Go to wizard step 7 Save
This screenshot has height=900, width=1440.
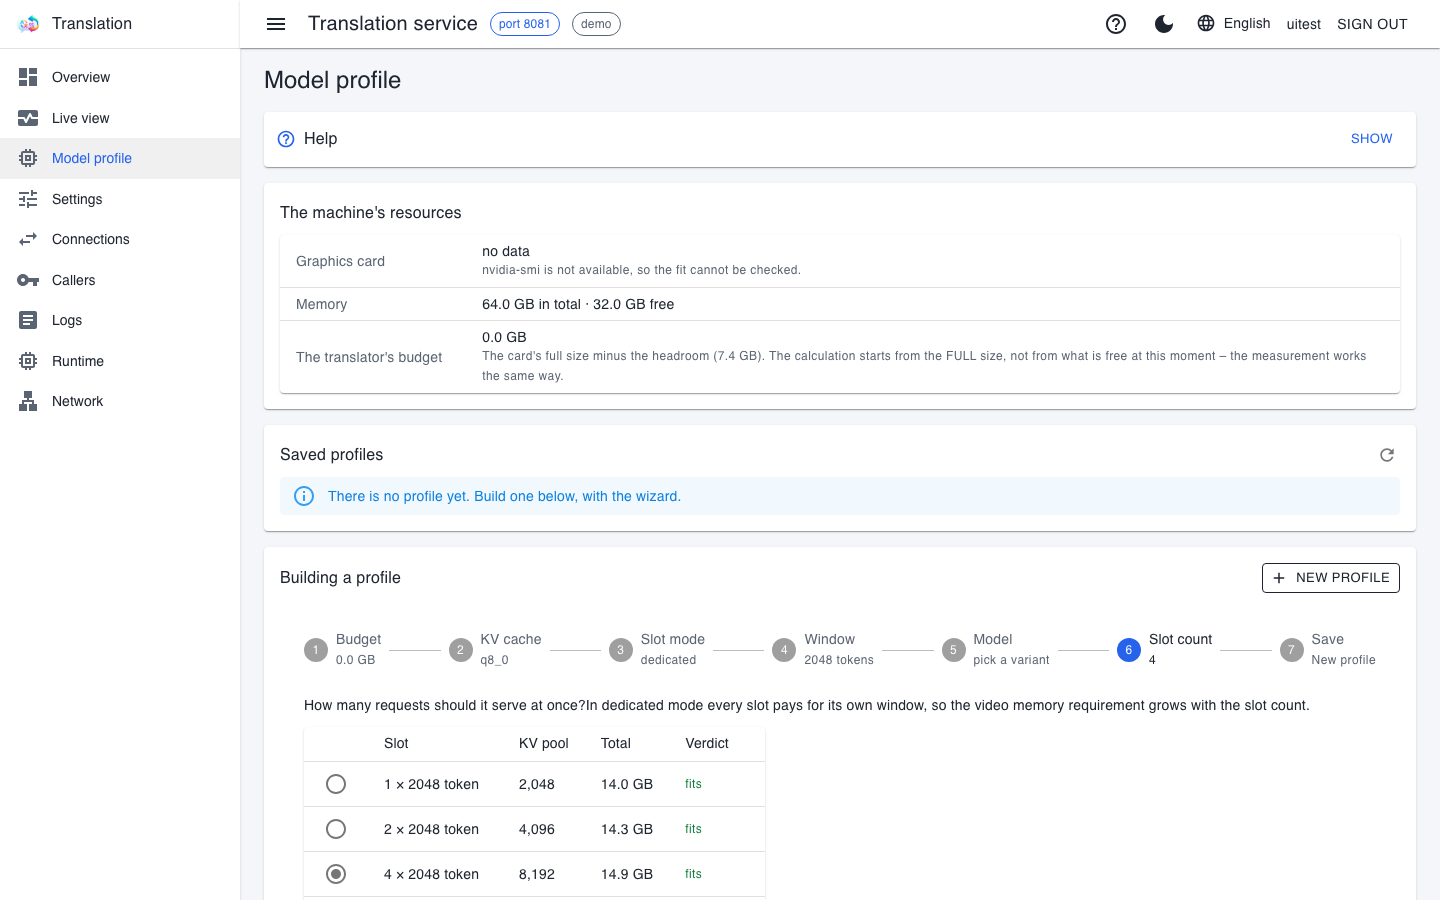pyautogui.click(x=1328, y=649)
